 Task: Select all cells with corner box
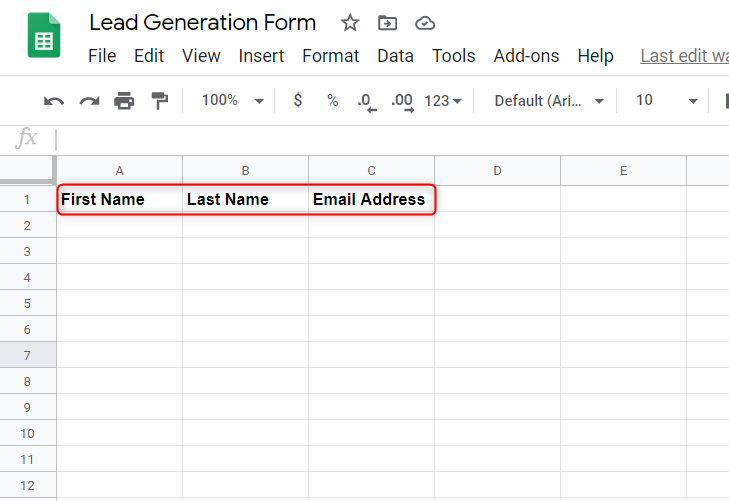point(27,171)
